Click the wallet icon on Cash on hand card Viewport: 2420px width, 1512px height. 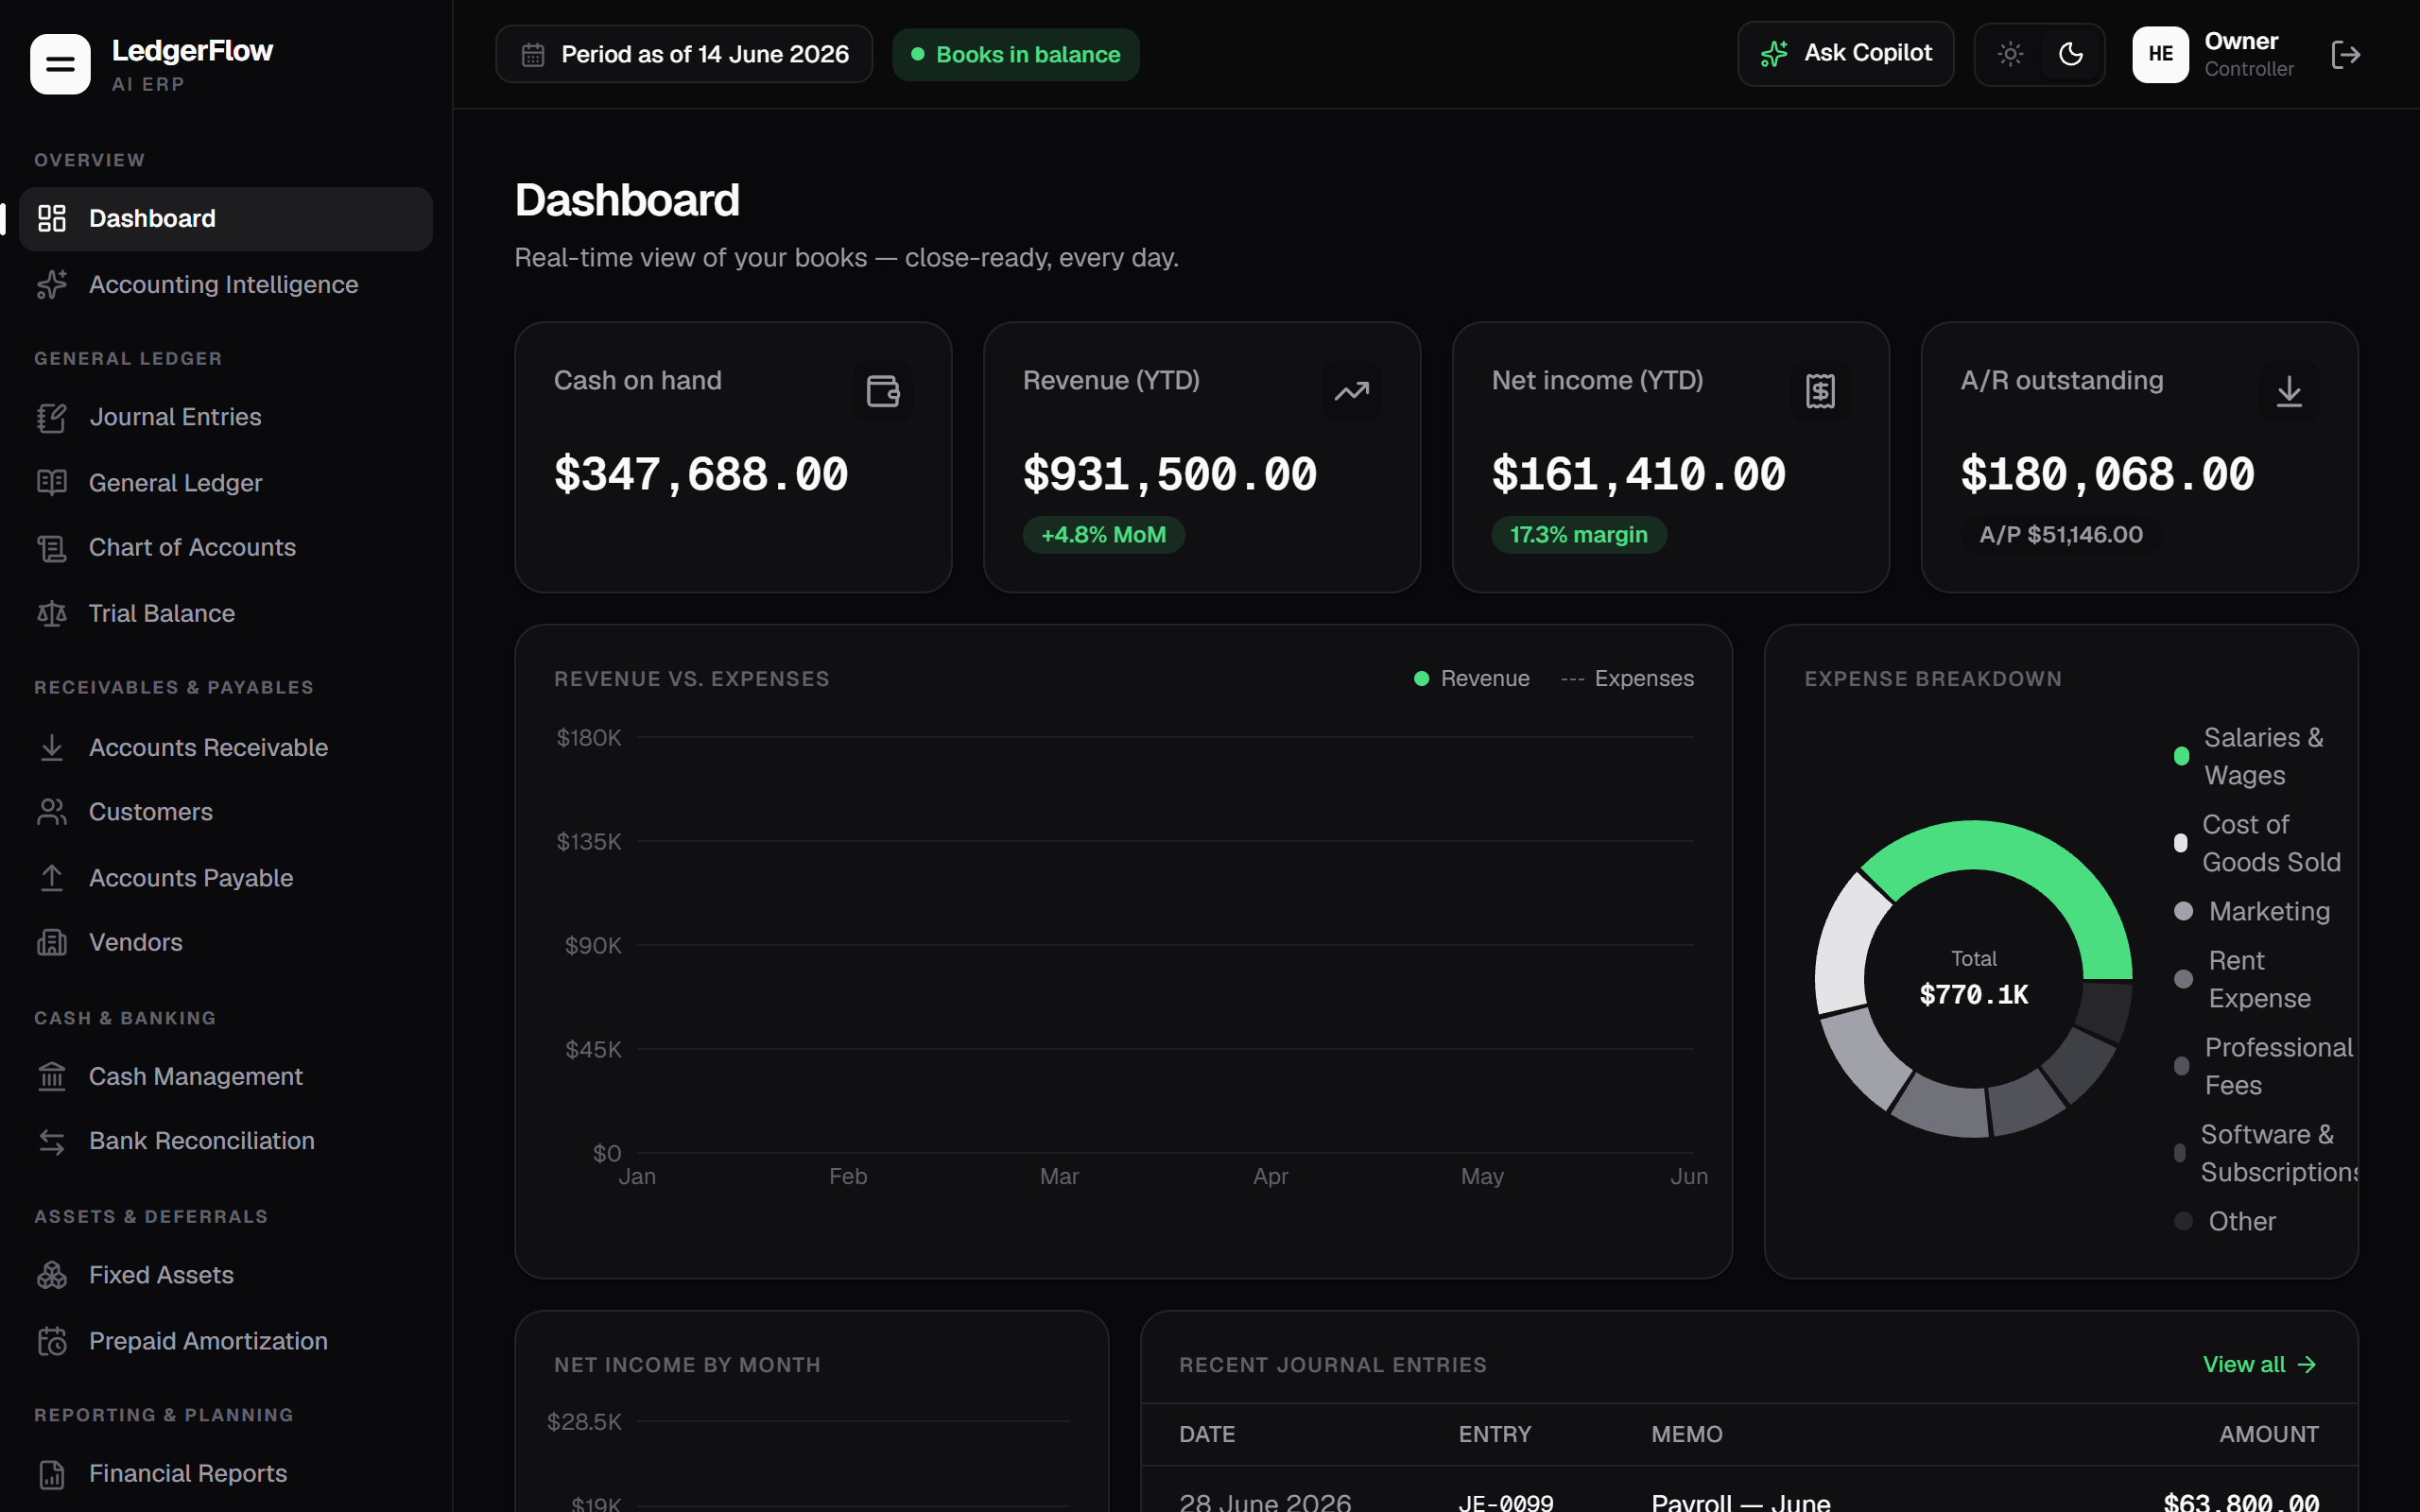coord(883,391)
